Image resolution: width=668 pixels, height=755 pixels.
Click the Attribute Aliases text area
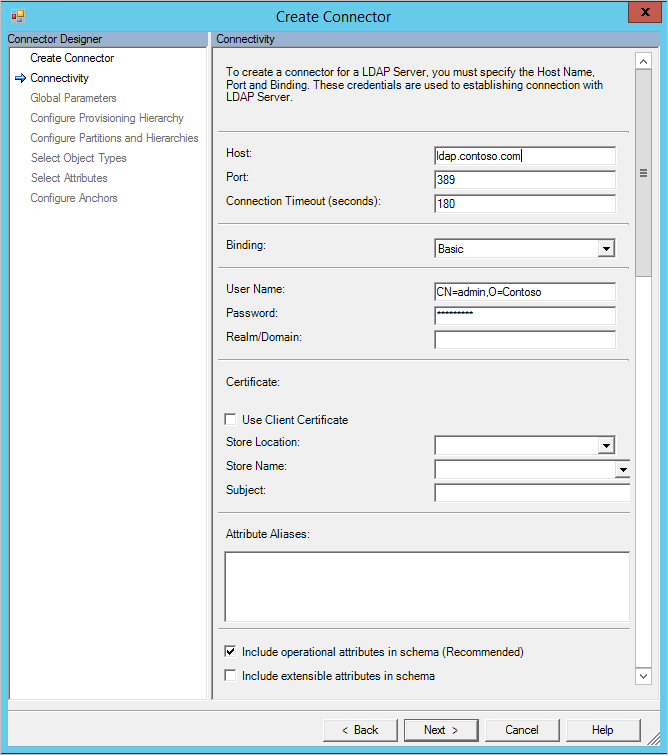[427, 586]
